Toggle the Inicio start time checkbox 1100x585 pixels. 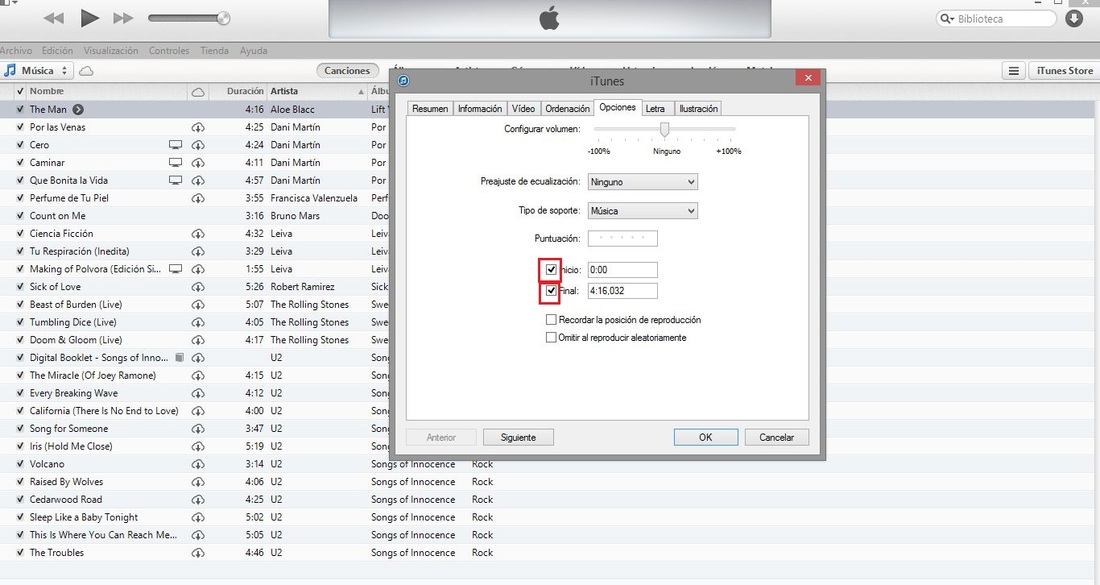click(x=551, y=269)
